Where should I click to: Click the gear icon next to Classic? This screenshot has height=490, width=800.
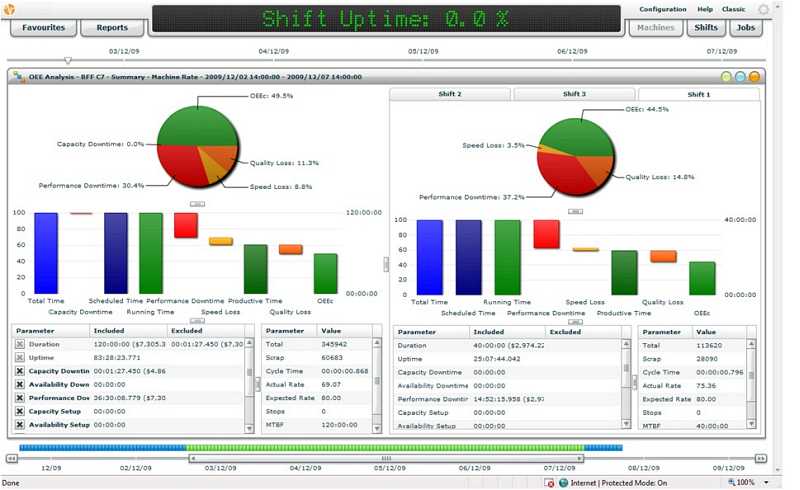coord(763,9)
